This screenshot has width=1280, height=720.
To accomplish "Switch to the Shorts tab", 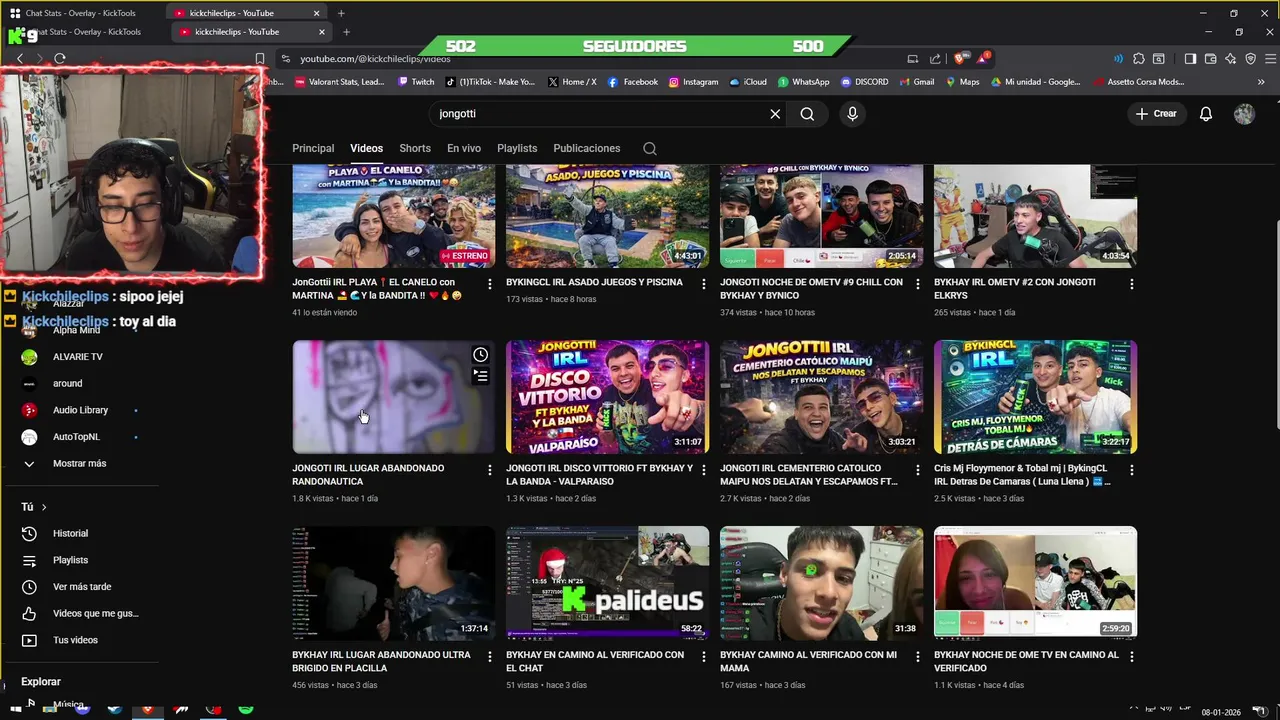I will tap(415, 148).
